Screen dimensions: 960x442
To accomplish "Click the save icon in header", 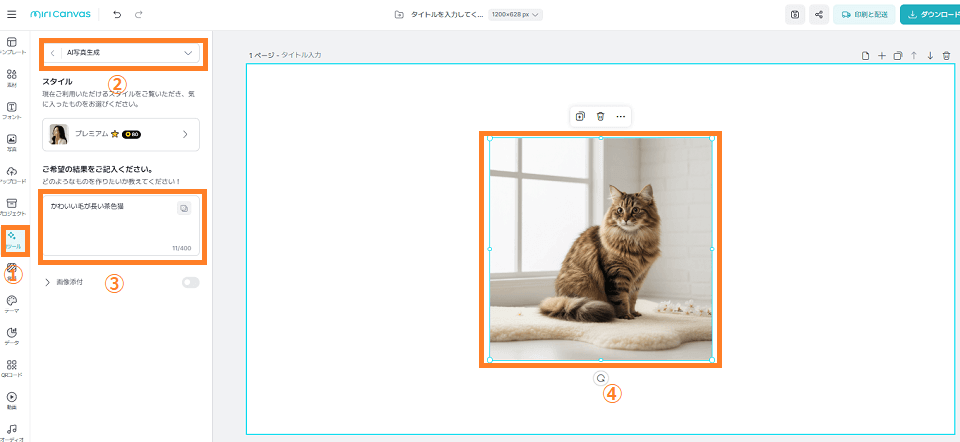I will [x=794, y=15].
